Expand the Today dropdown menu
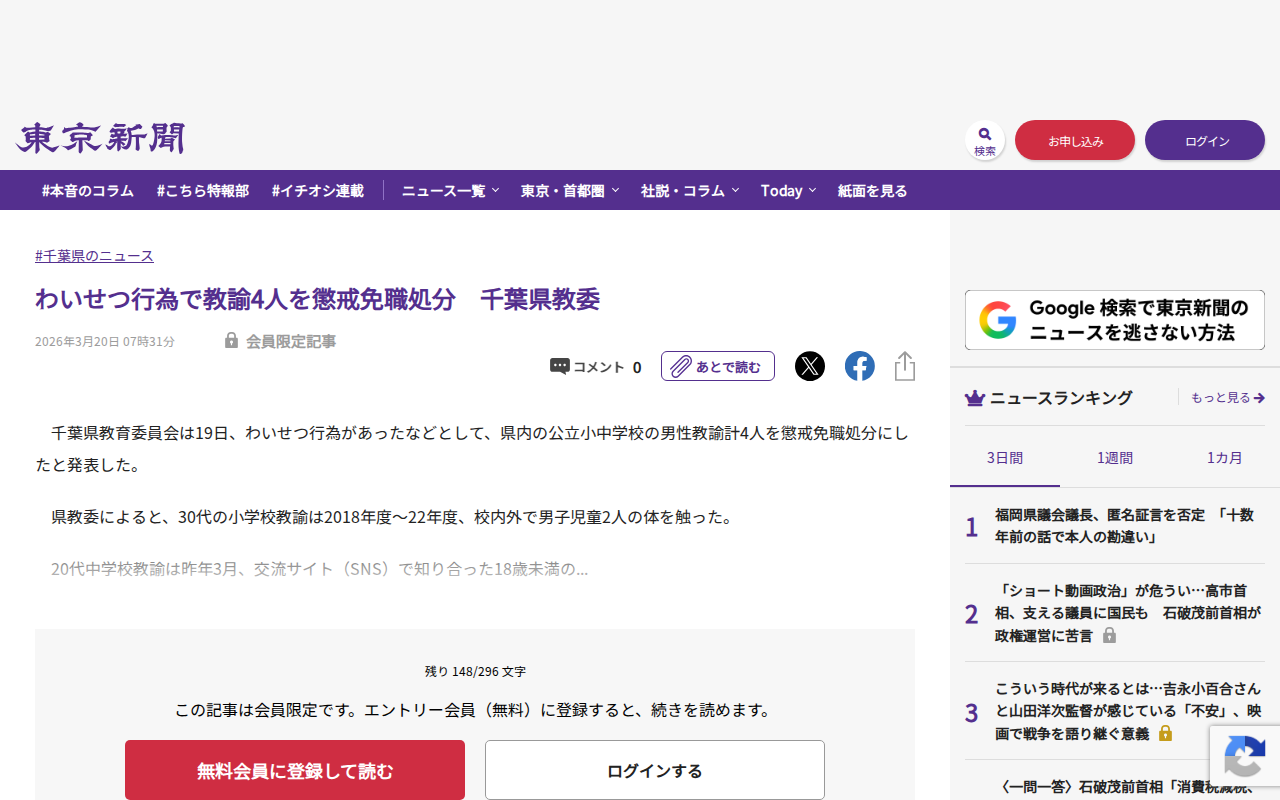 click(788, 190)
